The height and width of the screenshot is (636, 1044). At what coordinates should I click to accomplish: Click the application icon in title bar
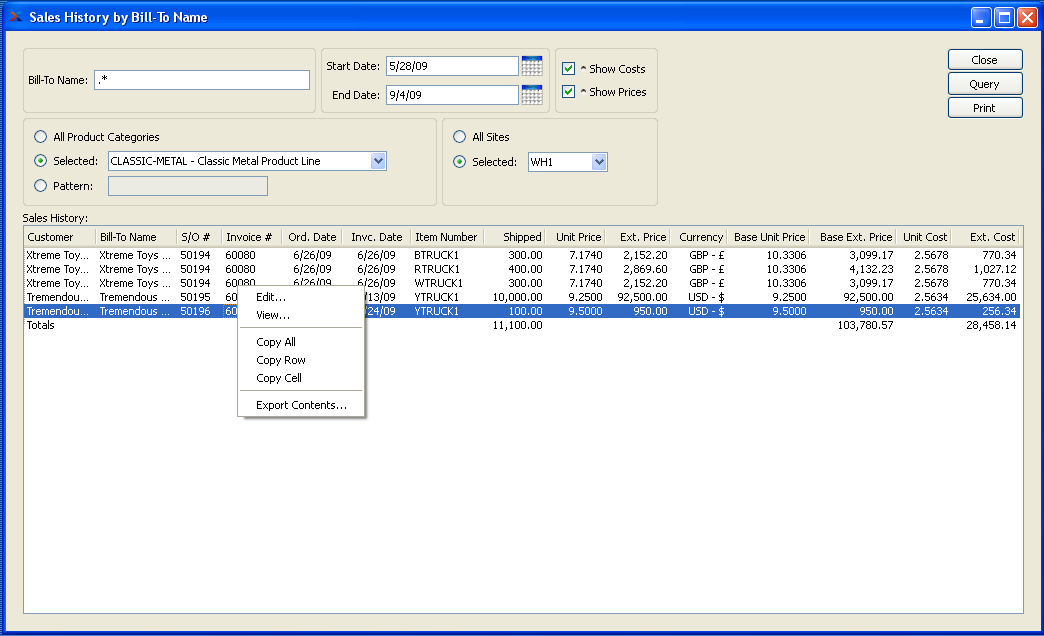click(x=15, y=17)
